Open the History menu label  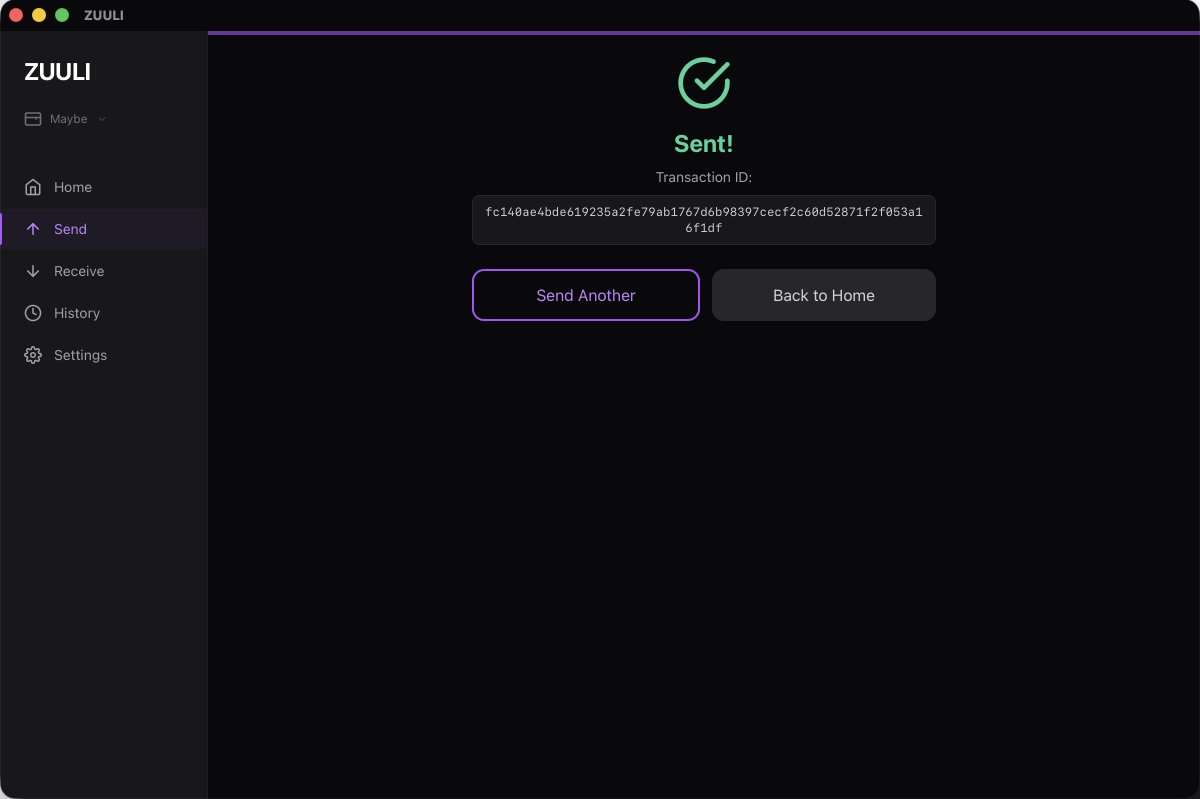[x=77, y=313]
